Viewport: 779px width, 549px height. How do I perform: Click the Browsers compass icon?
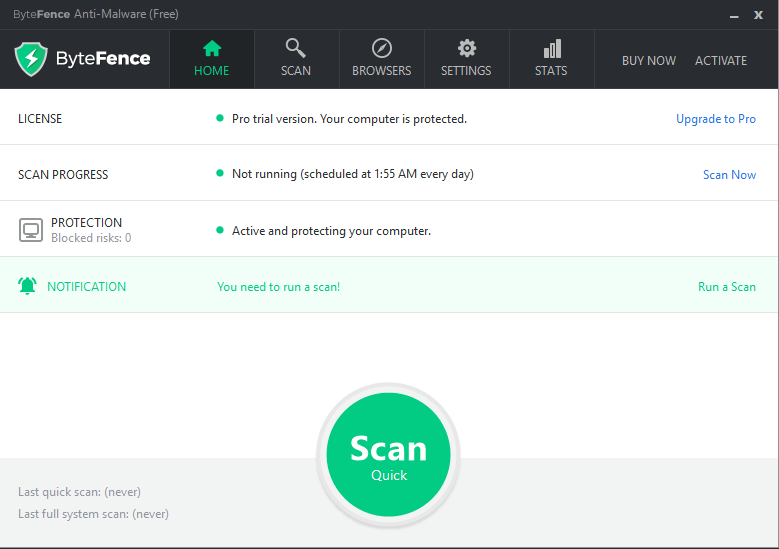pyautogui.click(x=382, y=48)
